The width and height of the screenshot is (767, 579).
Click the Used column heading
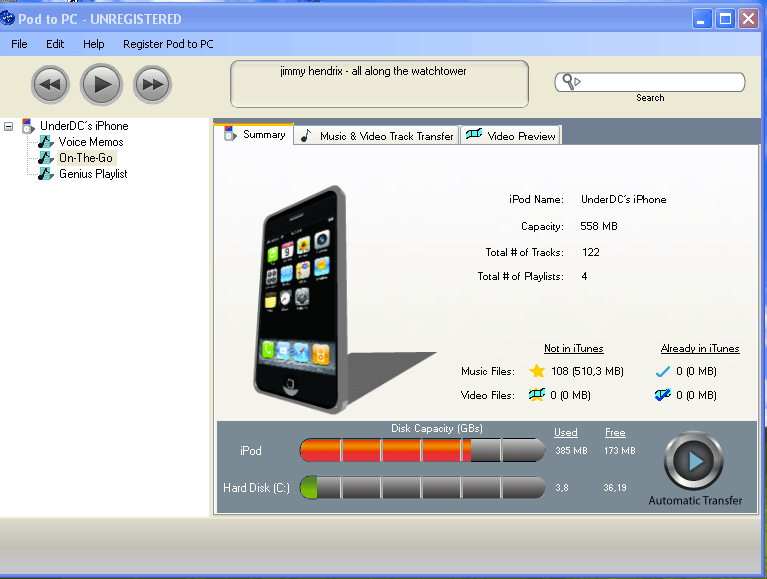[x=565, y=433]
